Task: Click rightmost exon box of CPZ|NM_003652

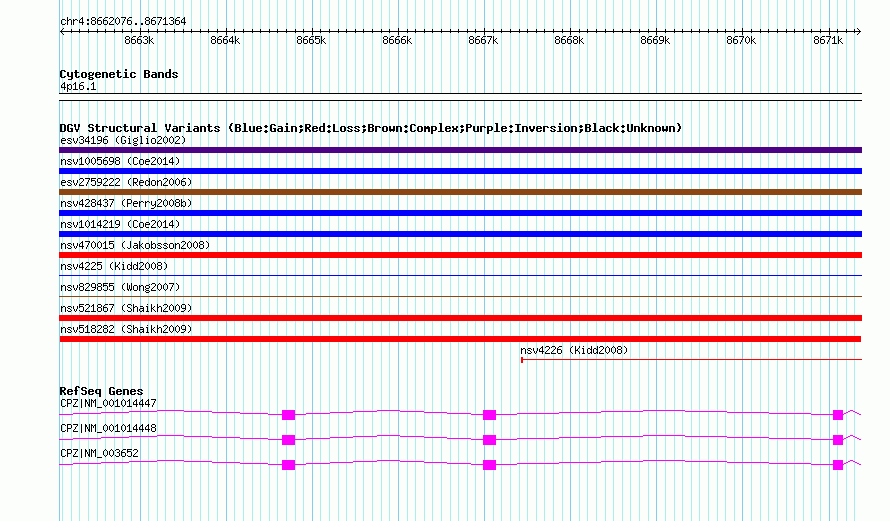Action: pos(838,465)
